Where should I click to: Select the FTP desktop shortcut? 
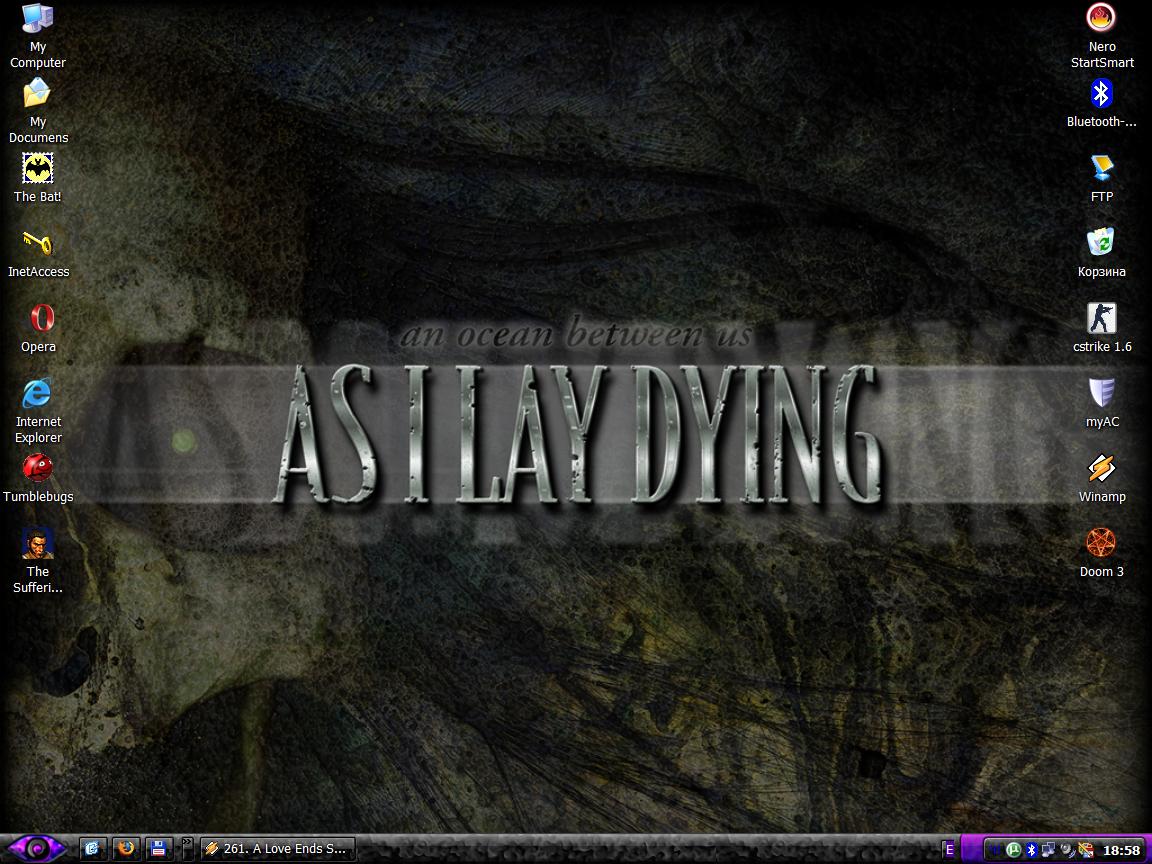(x=1101, y=179)
